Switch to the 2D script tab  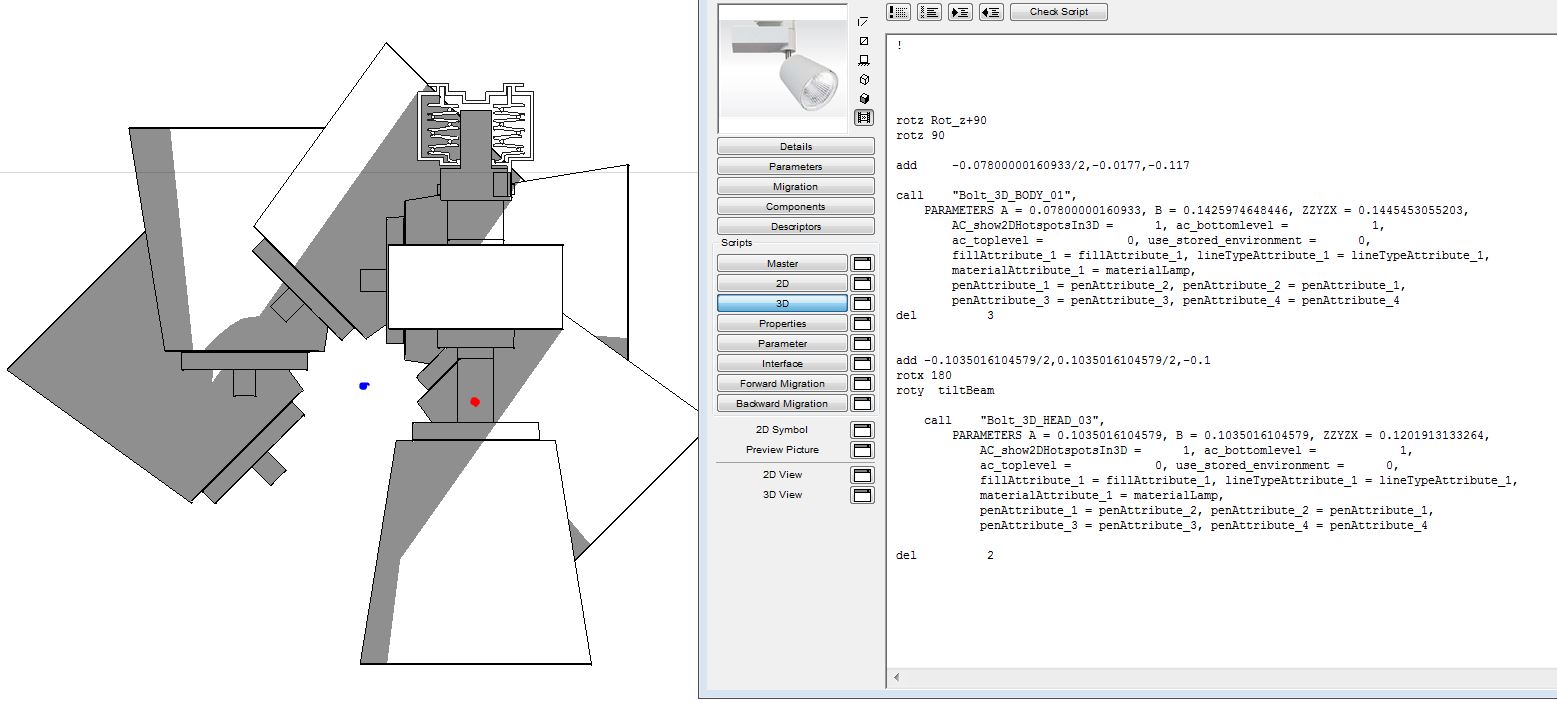coord(781,283)
